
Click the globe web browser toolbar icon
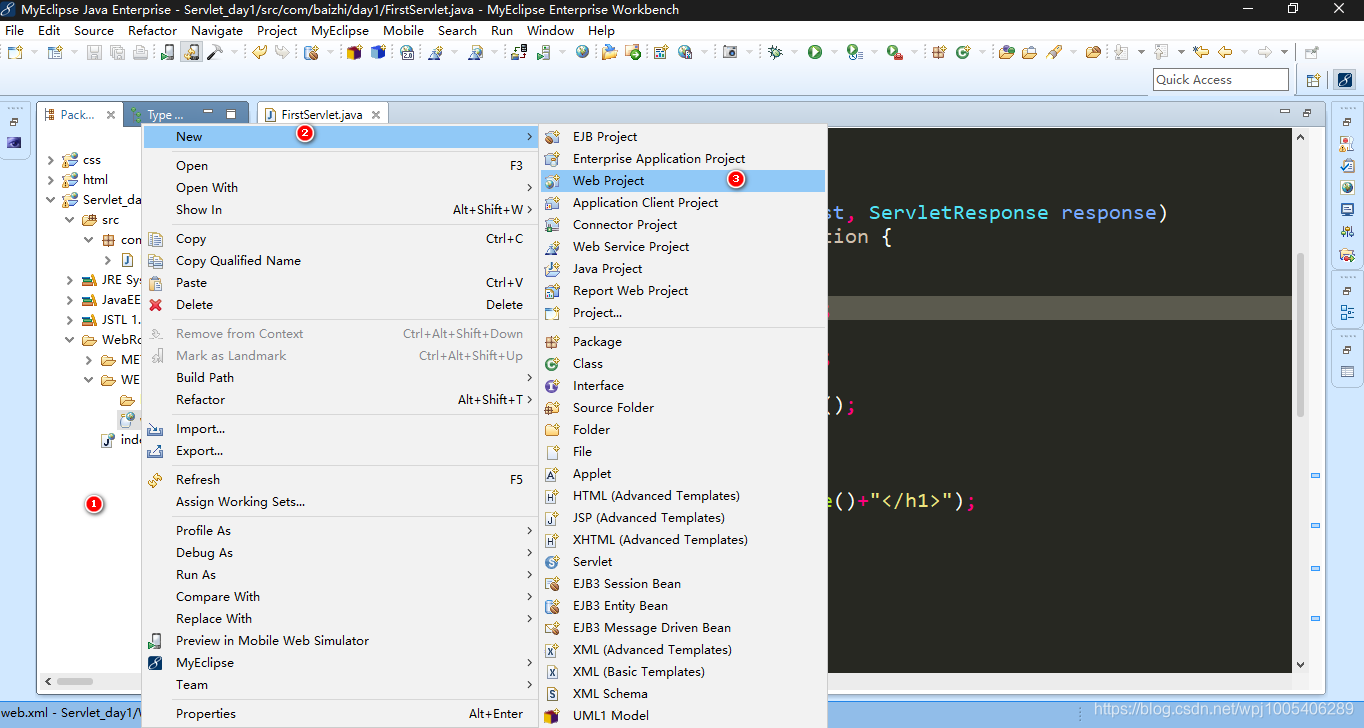coord(582,52)
